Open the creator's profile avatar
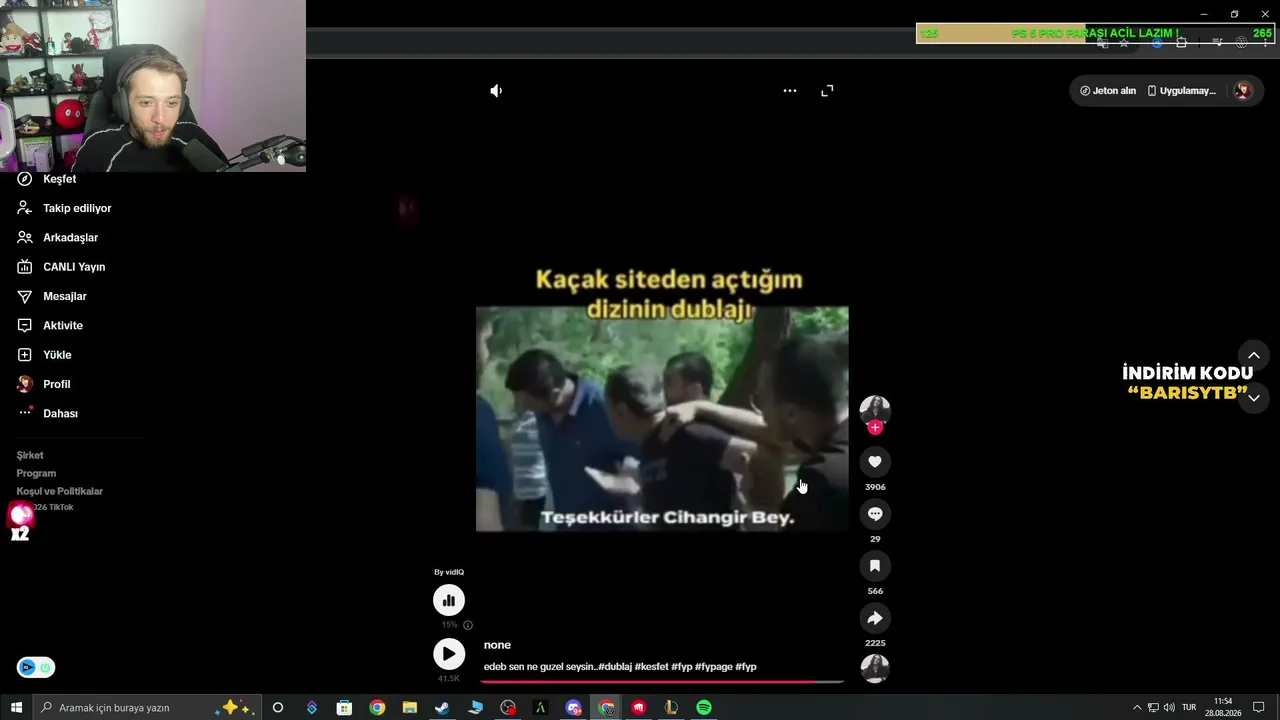Image resolution: width=1280 pixels, height=720 pixels. tap(875, 408)
